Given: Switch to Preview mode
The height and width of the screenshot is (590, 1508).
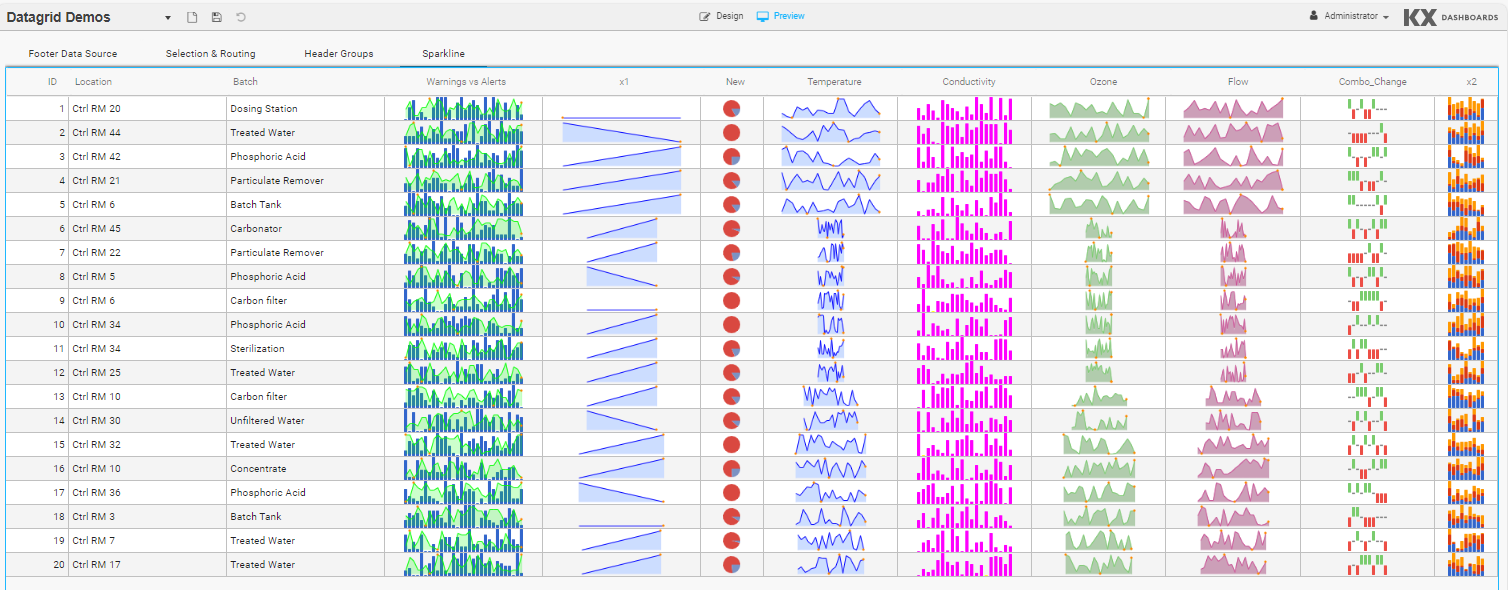Looking at the screenshot, I should pos(780,16).
